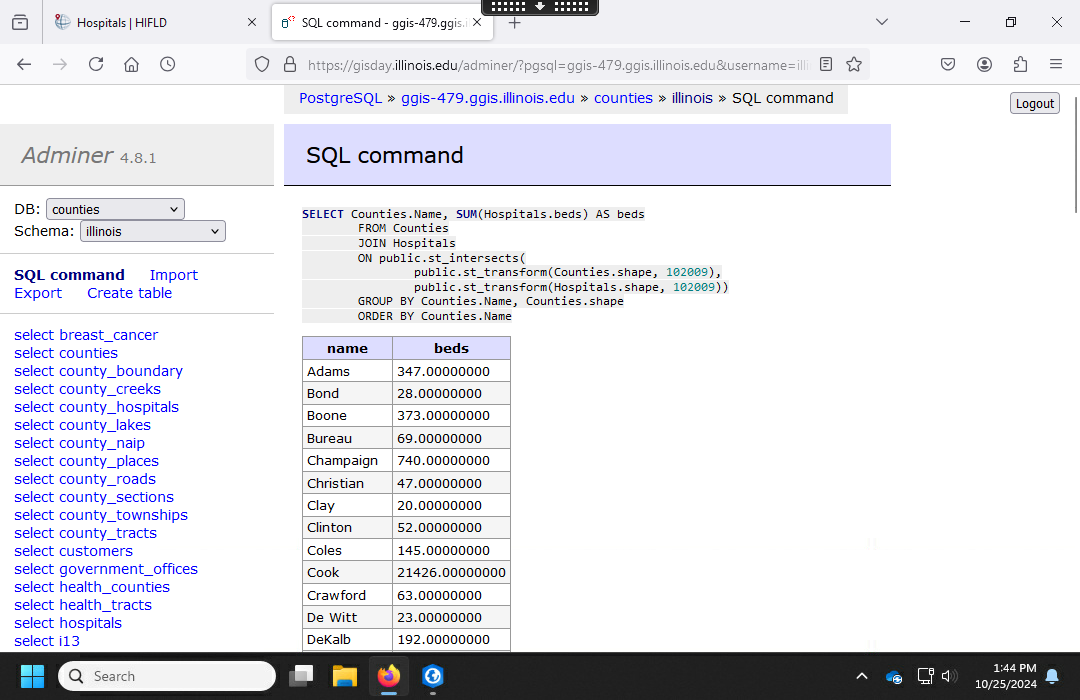This screenshot has height=700, width=1080.
Task: Open the select county_hospitals link
Action: [96, 407]
